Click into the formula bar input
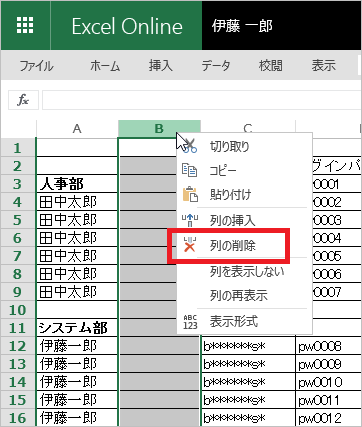Viewport: 362px width, 427px height. click(202, 100)
